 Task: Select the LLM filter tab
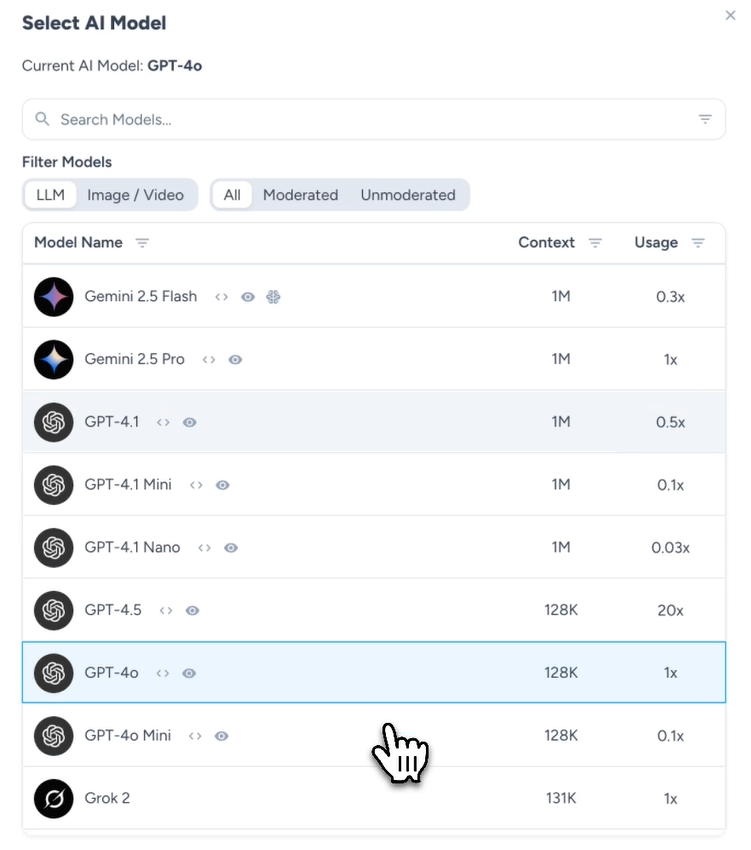[50, 195]
